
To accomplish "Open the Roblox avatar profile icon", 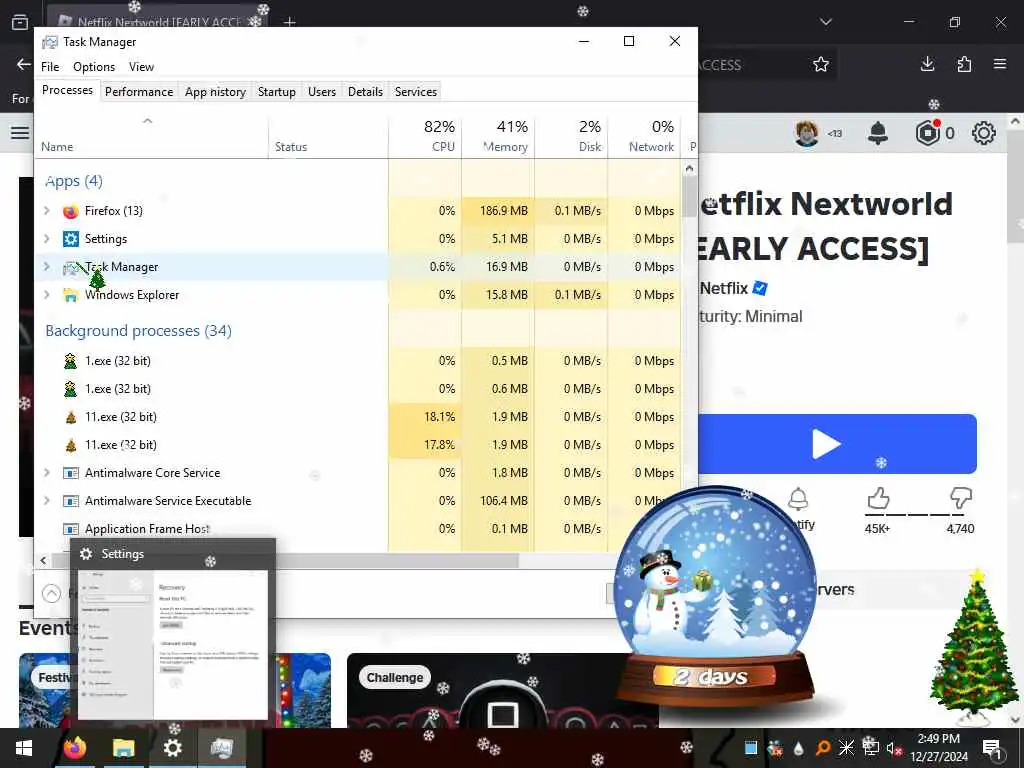I will pos(807,133).
